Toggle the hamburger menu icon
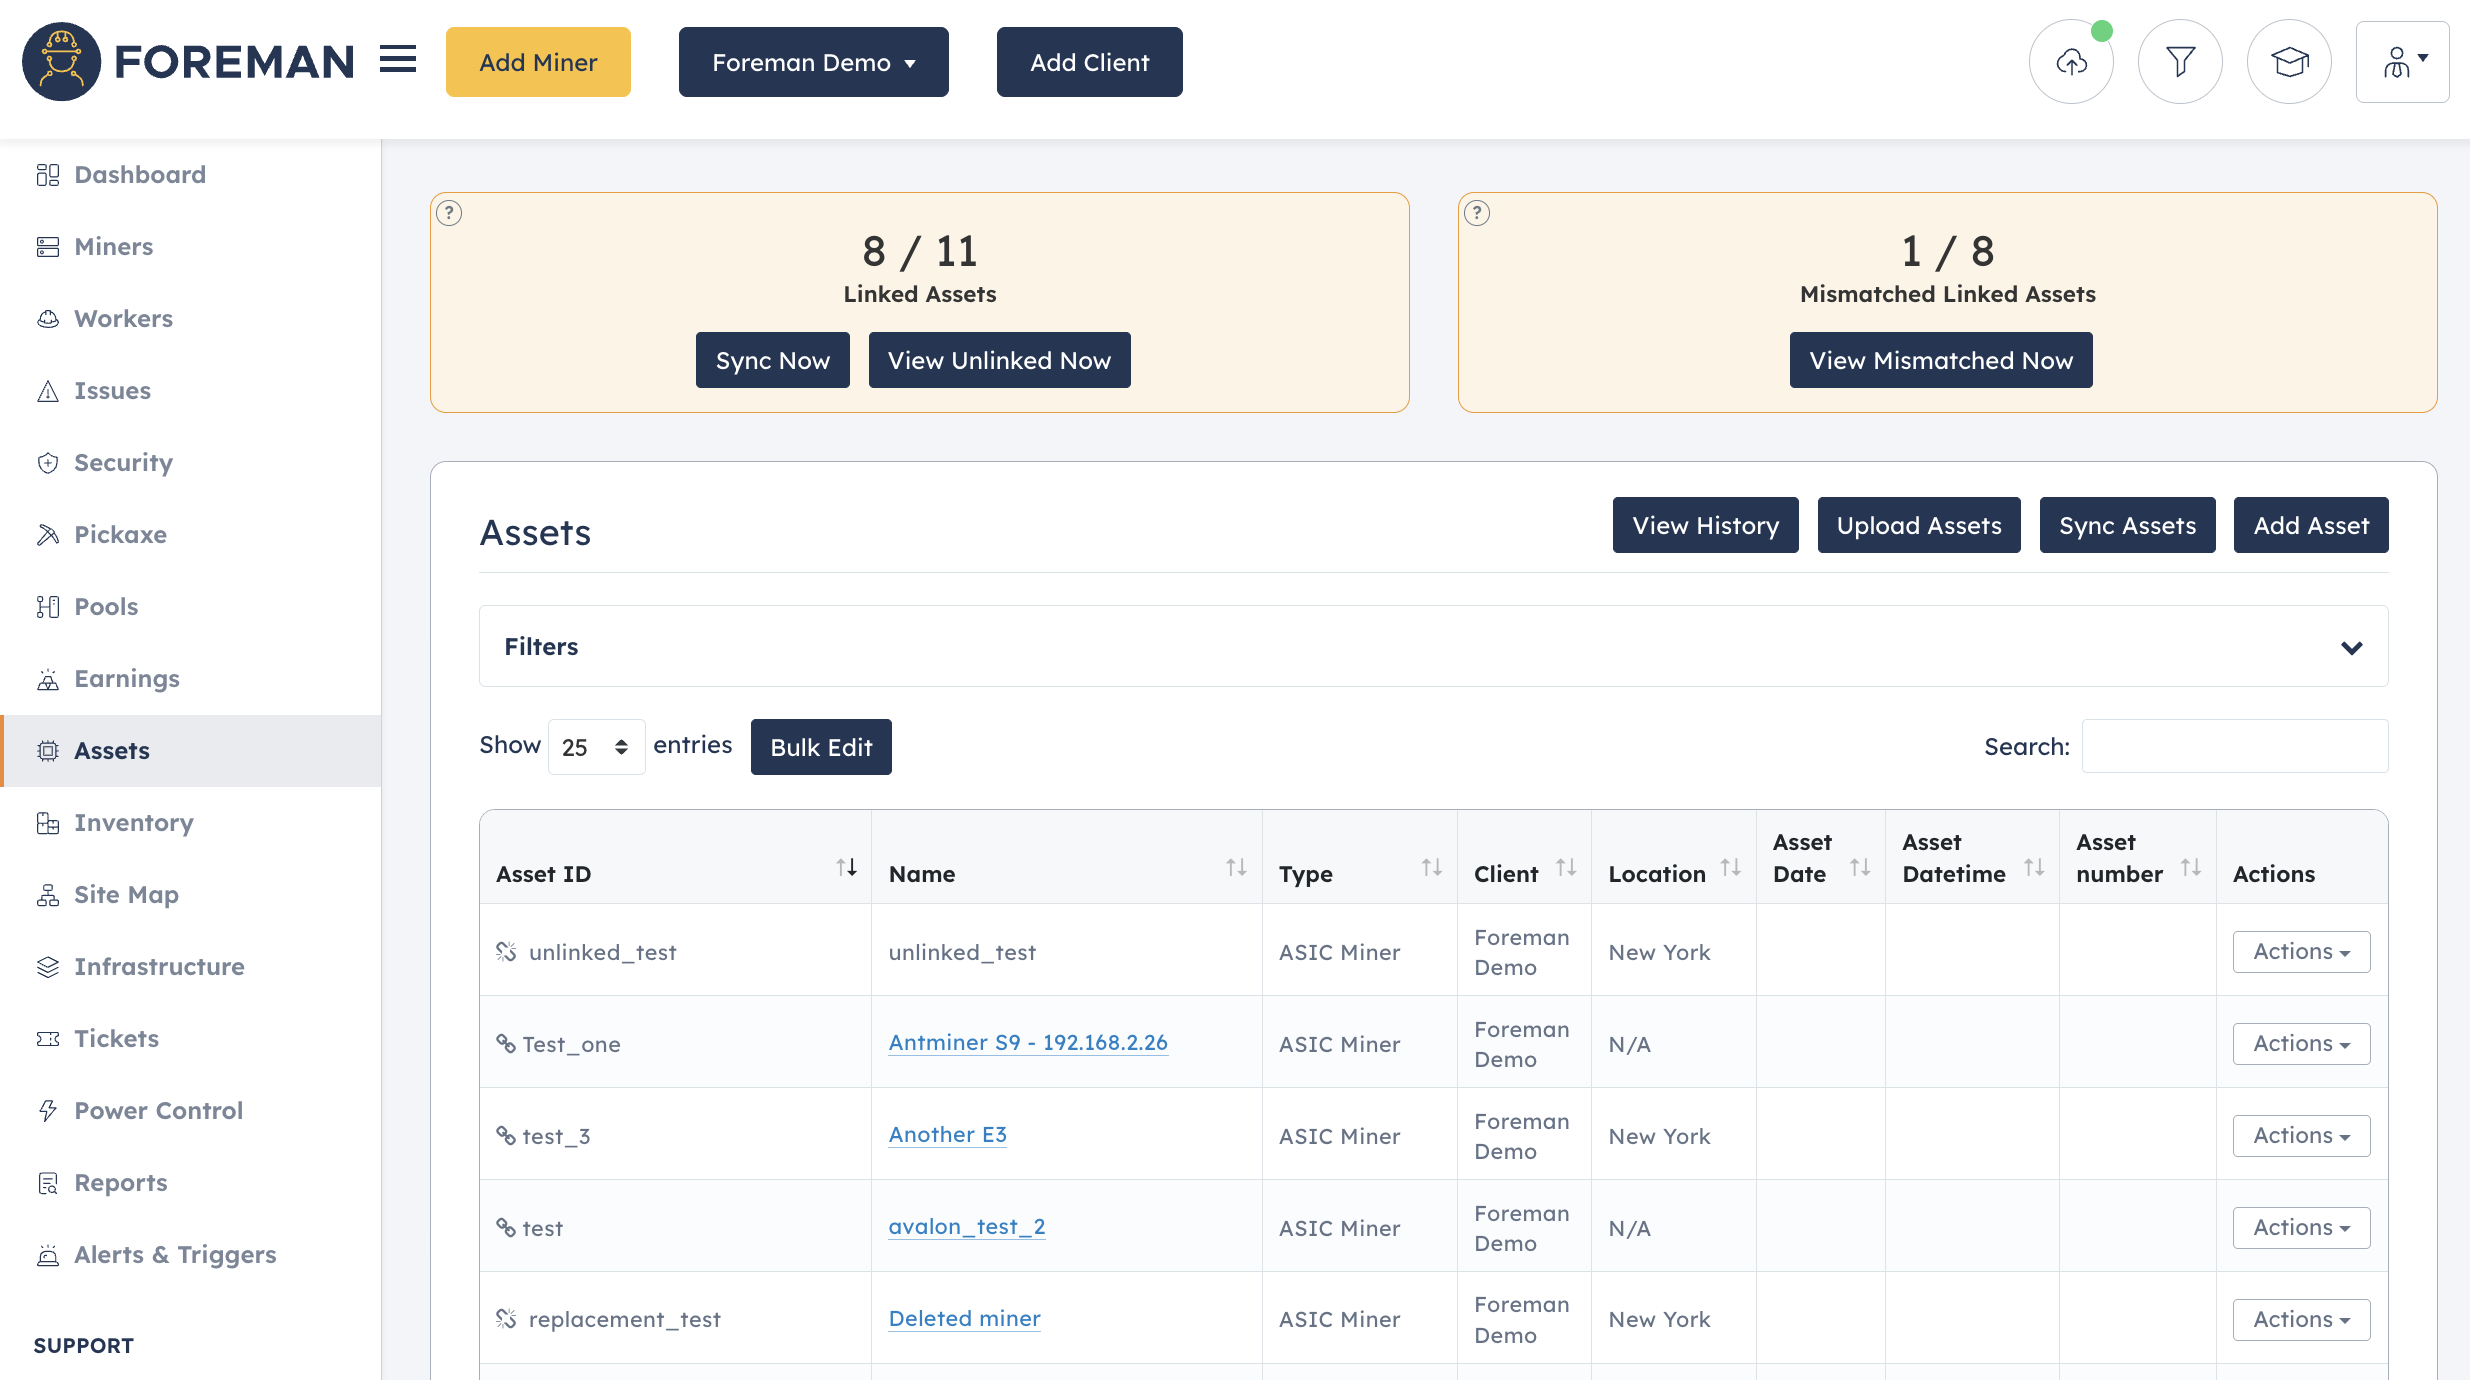Image resolution: width=2470 pixels, height=1380 pixels. point(398,60)
